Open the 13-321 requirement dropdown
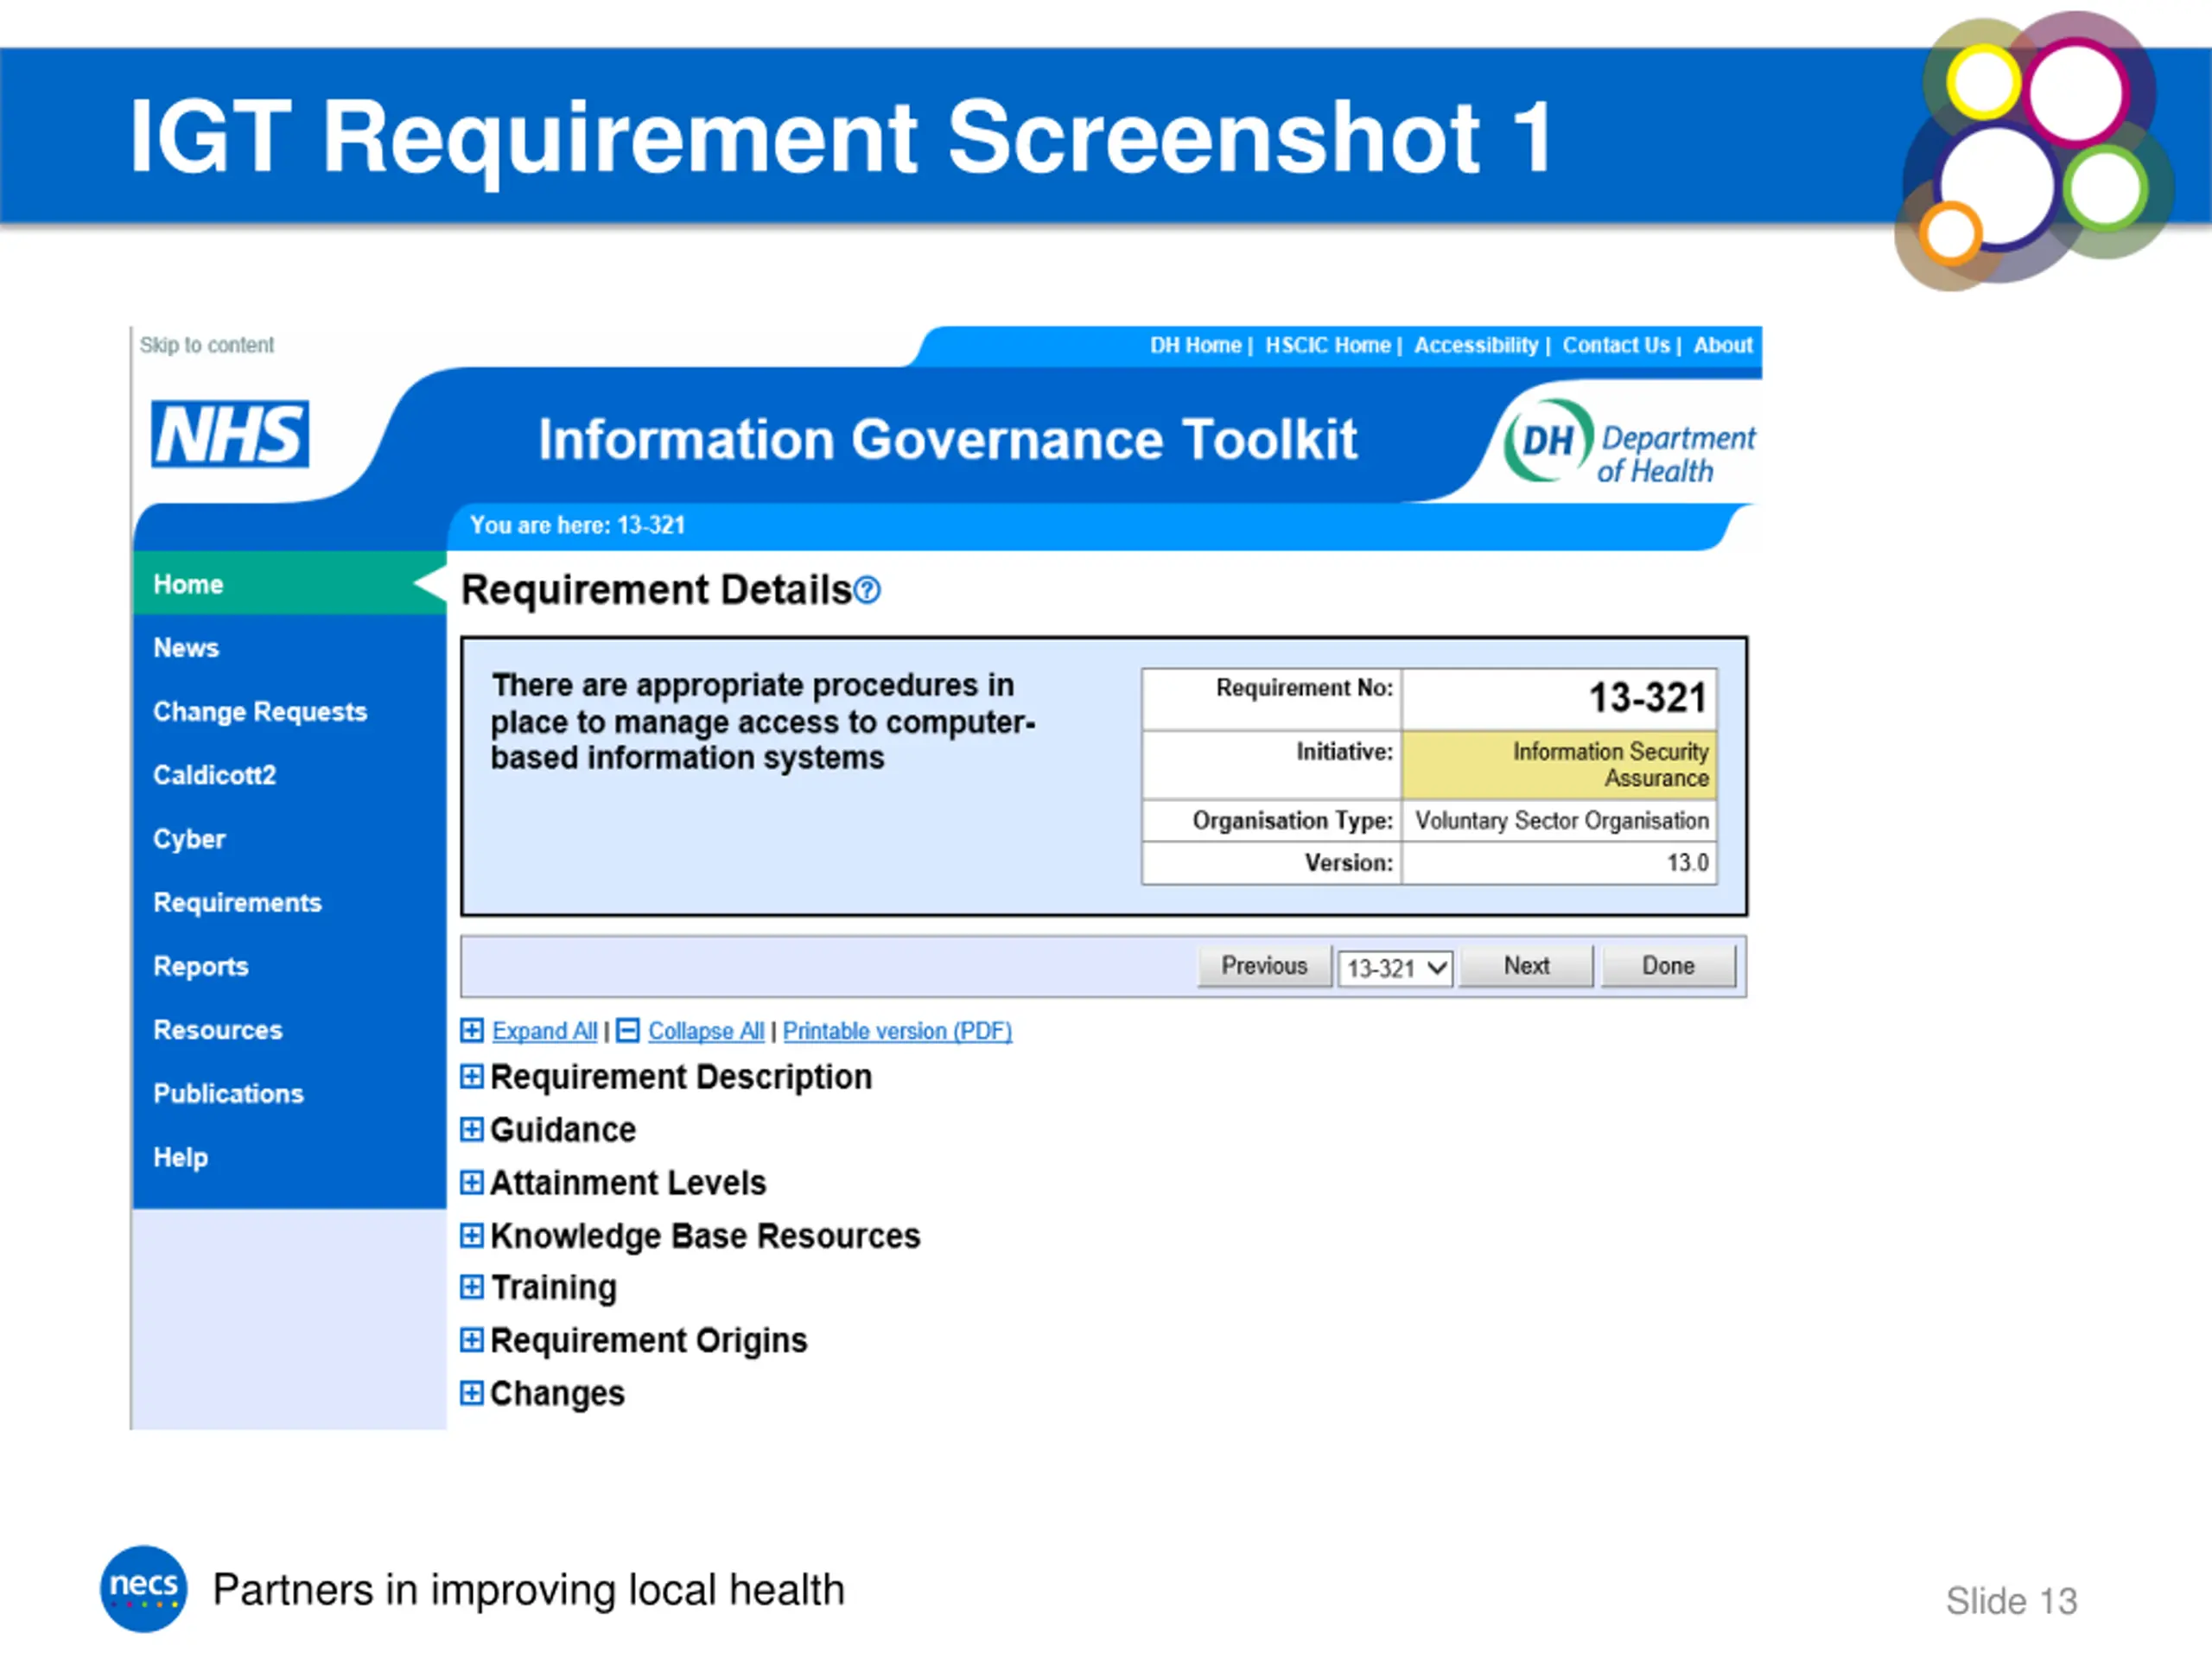The height and width of the screenshot is (1659, 2212). [1396, 968]
